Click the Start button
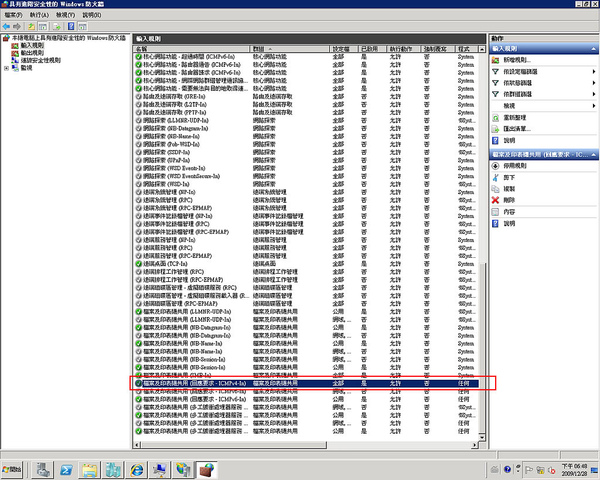 coord(12,469)
